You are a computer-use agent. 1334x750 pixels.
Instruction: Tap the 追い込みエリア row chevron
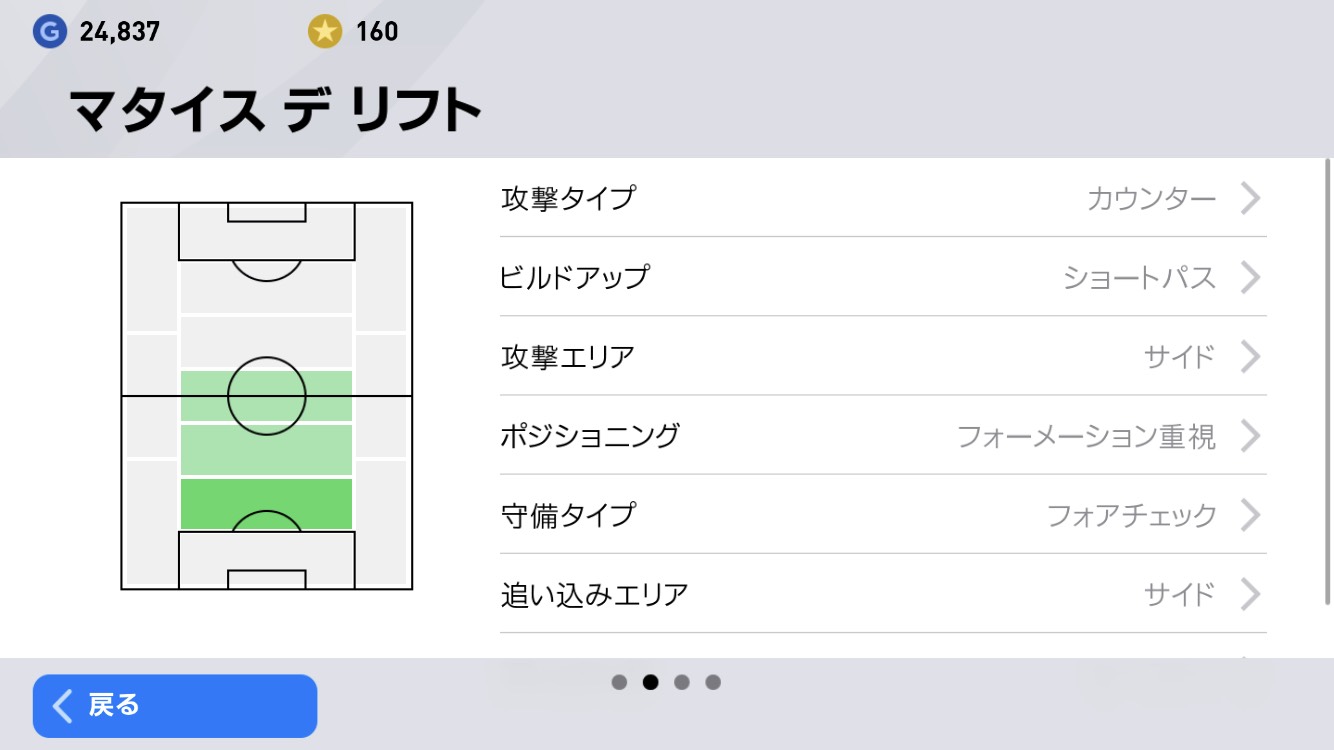coord(1250,594)
